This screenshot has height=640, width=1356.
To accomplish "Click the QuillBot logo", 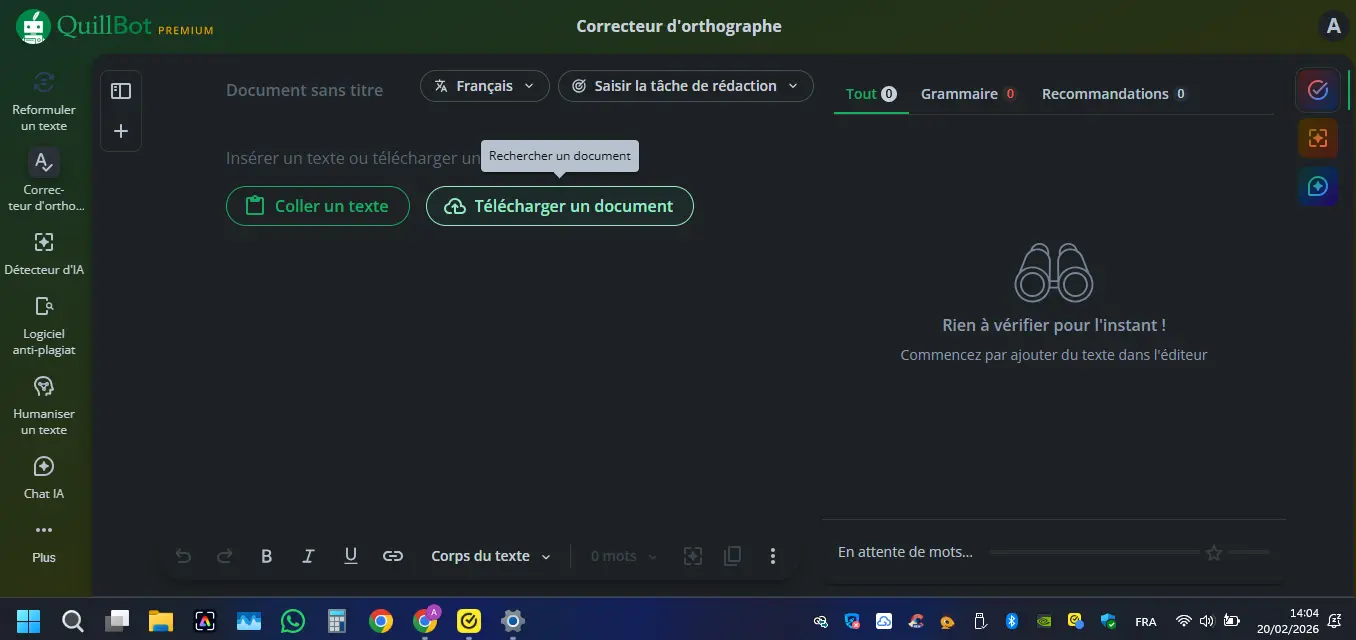I will click(x=114, y=27).
